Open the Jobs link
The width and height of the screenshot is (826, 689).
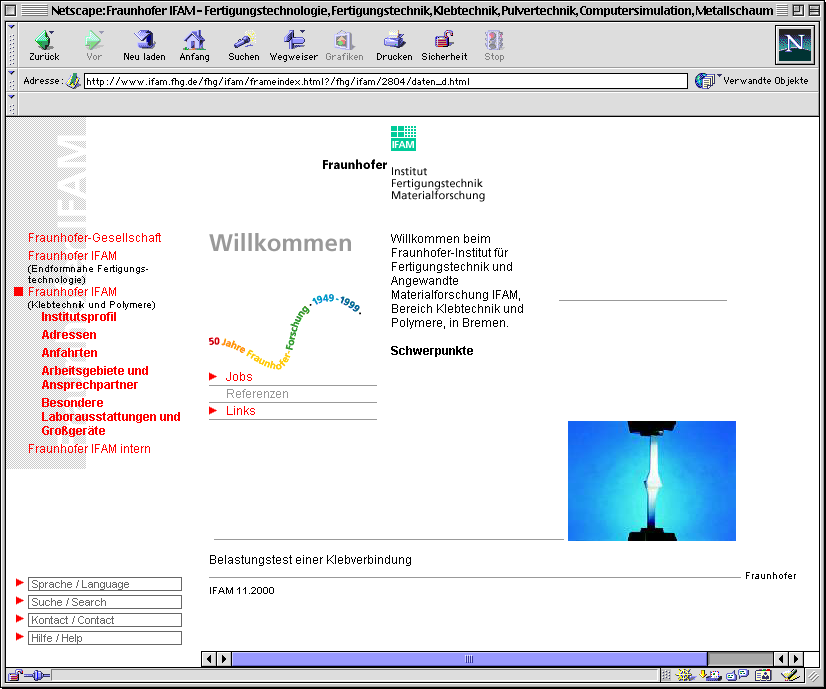pyautogui.click(x=239, y=377)
